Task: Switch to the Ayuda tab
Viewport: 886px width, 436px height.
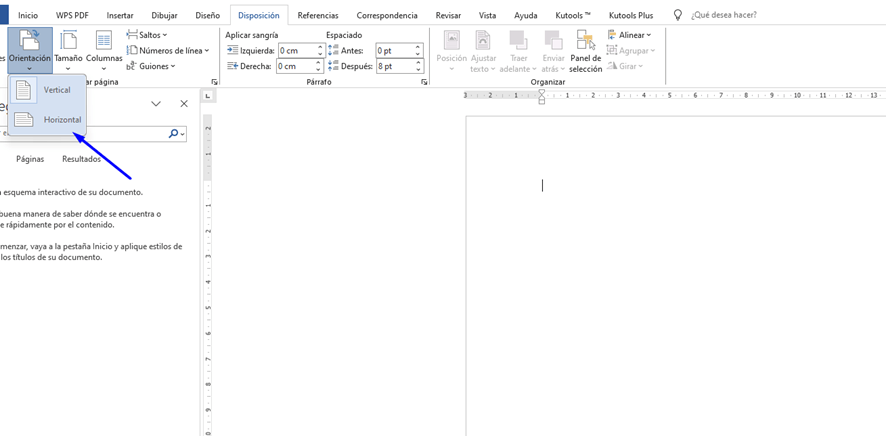Action: click(x=525, y=15)
